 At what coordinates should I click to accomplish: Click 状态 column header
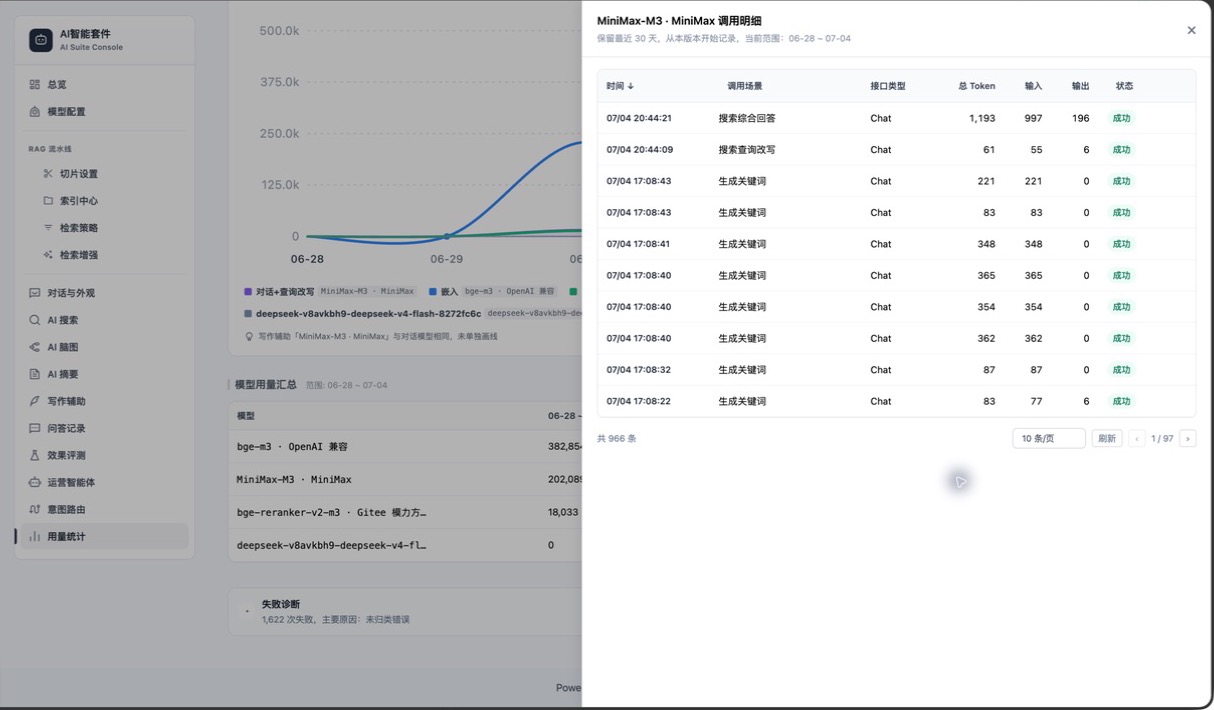tap(1124, 86)
